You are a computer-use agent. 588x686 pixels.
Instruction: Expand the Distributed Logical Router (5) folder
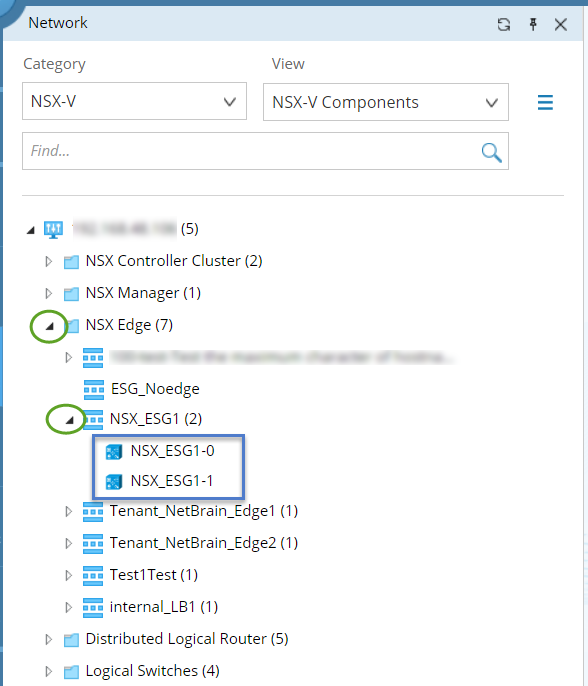49,639
